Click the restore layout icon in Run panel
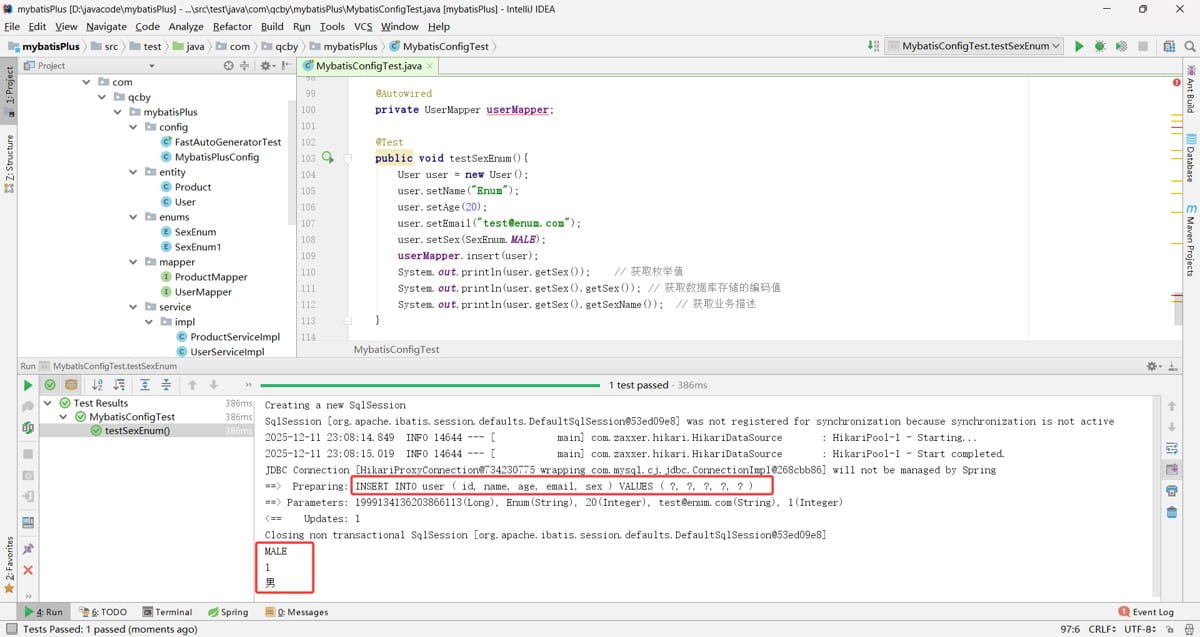1200x637 pixels. pos(28,521)
